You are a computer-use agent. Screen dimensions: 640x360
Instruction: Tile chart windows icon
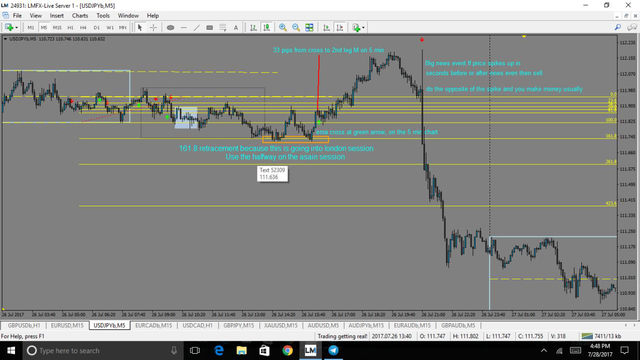pos(309,27)
